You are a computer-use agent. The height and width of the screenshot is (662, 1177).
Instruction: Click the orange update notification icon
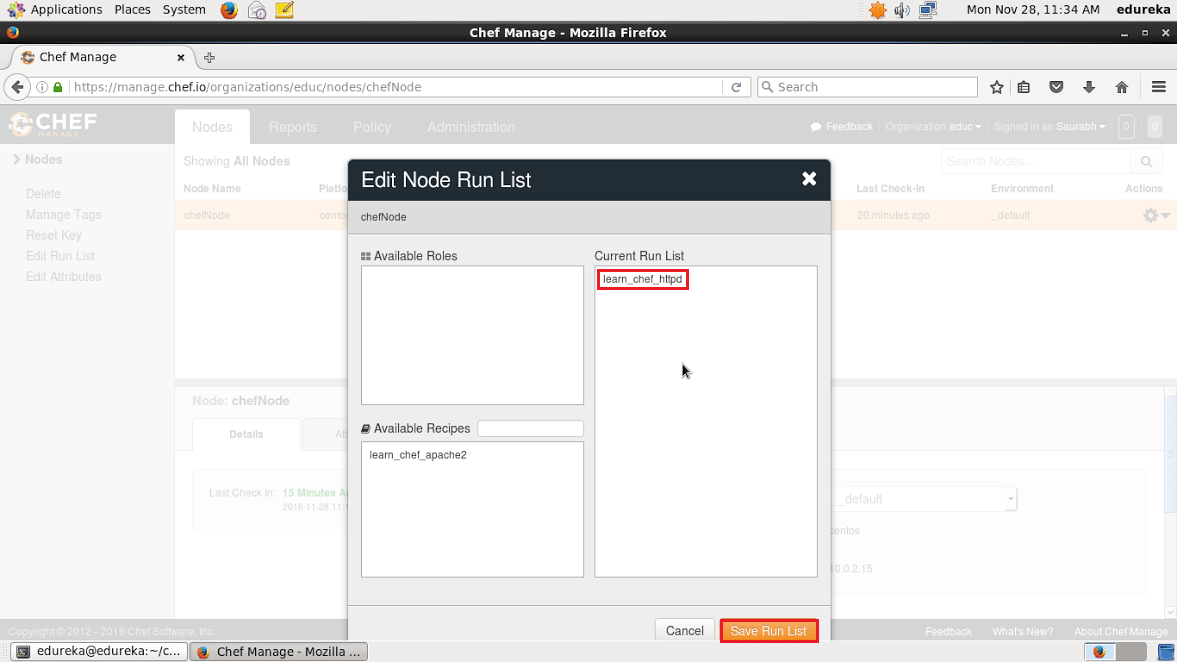[x=877, y=10]
